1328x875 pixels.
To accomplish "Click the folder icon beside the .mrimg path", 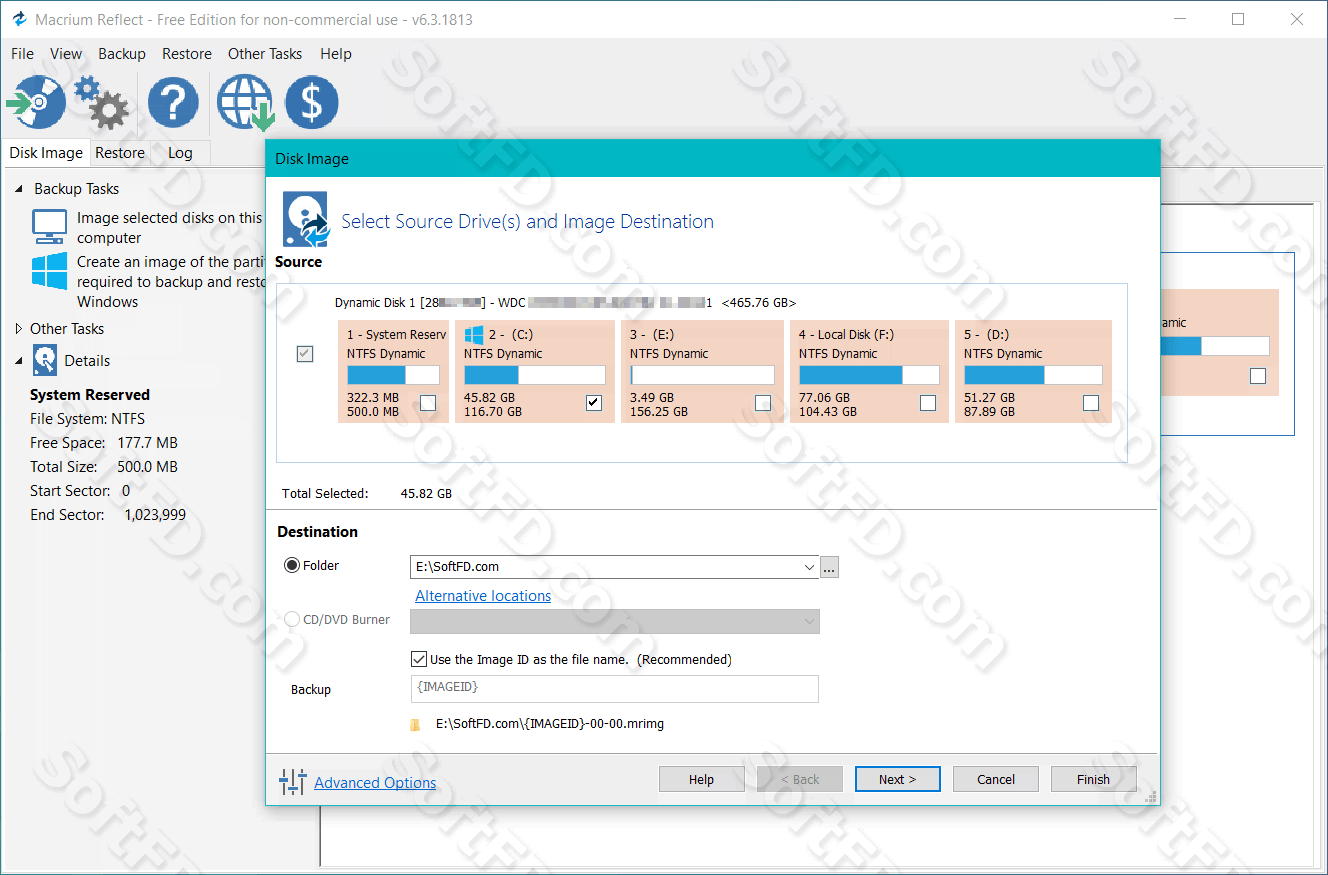I will [x=415, y=724].
